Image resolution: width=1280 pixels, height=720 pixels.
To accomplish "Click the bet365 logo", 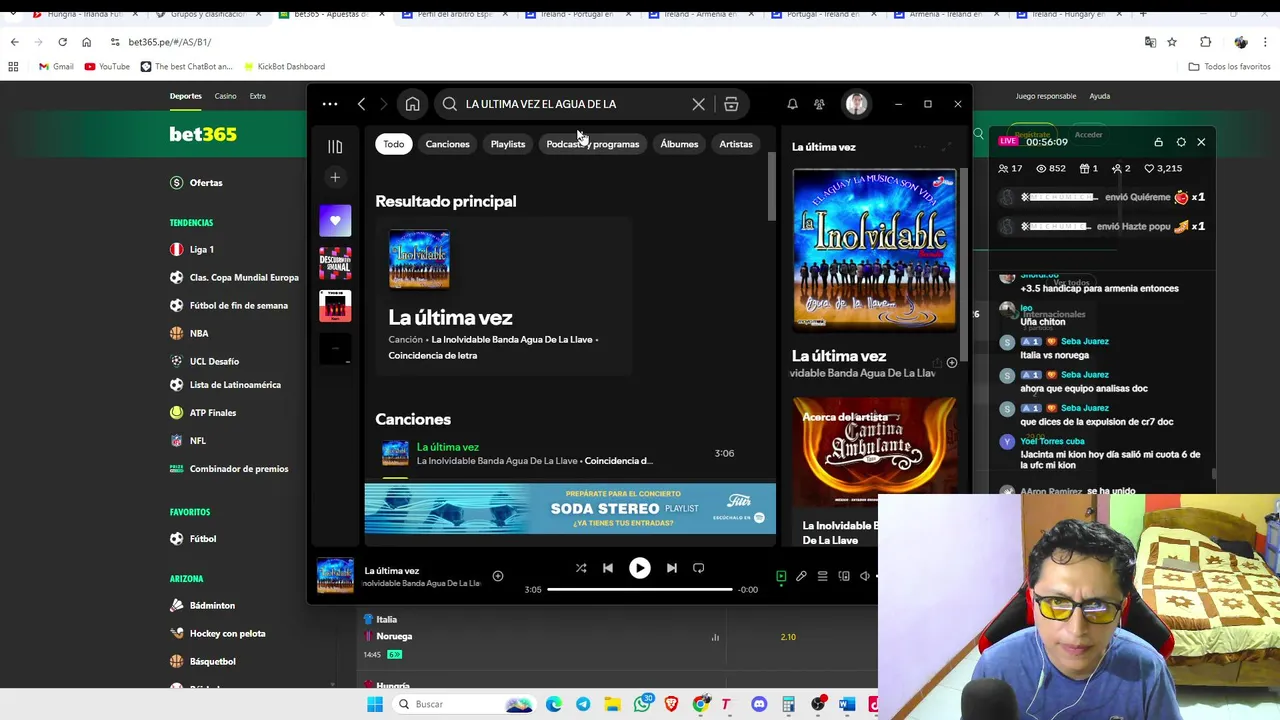I will pos(203,134).
